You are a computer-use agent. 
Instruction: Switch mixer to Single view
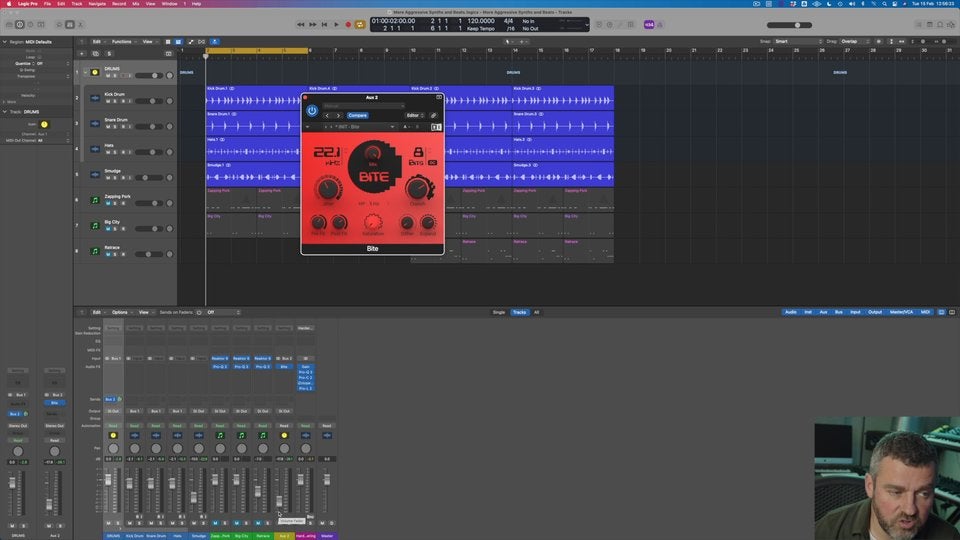pyautogui.click(x=499, y=312)
